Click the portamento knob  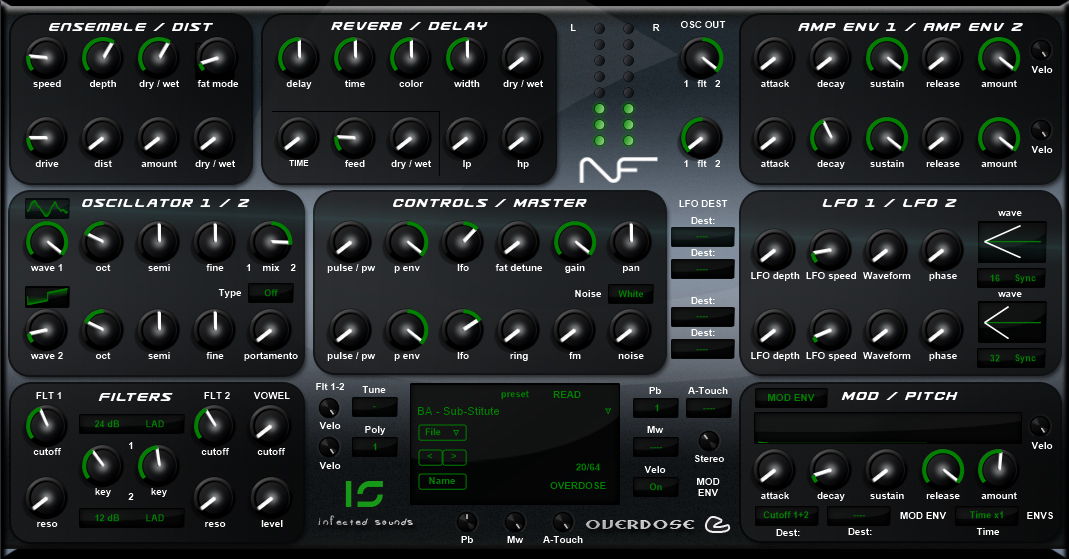coord(271,330)
